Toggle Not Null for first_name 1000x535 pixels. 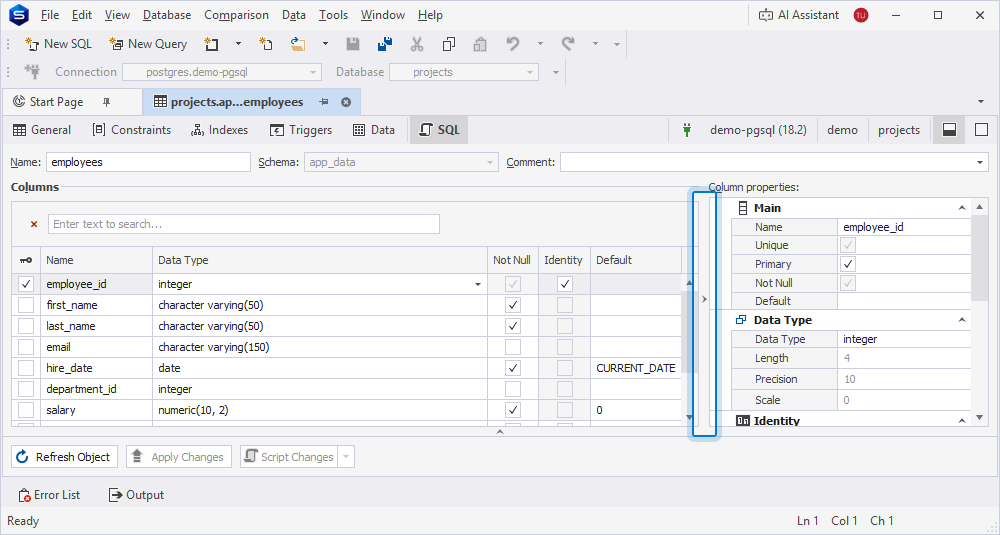(x=513, y=305)
